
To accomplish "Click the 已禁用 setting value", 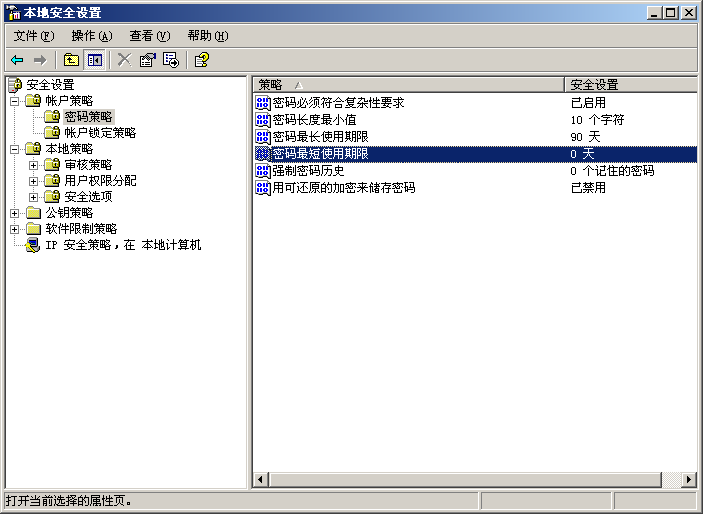I will [588, 187].
